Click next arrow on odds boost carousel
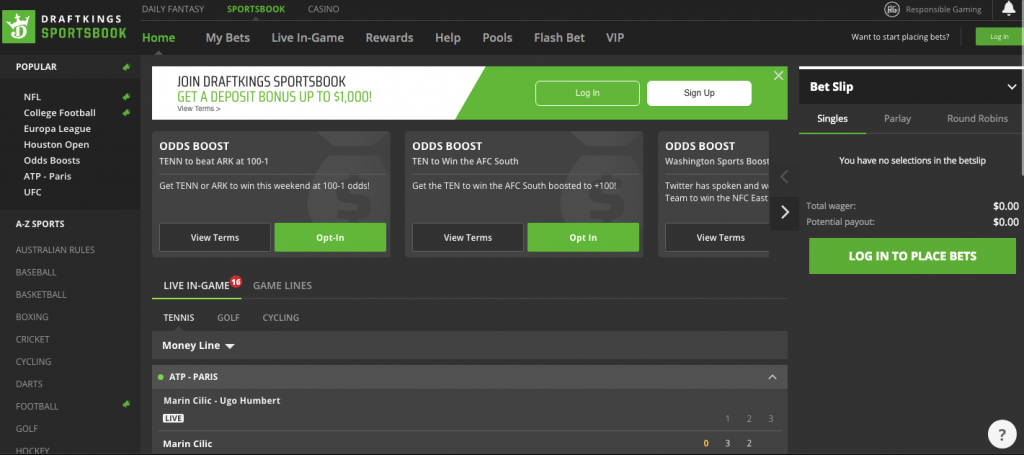 pos(785,212)
